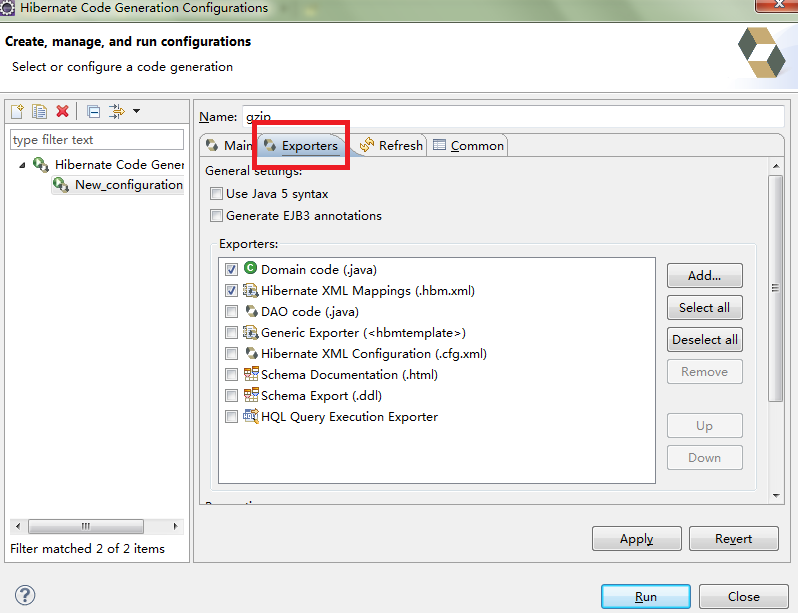
Task: Click the Refresh tab arrows icon
Action: (x=367, y=145)
